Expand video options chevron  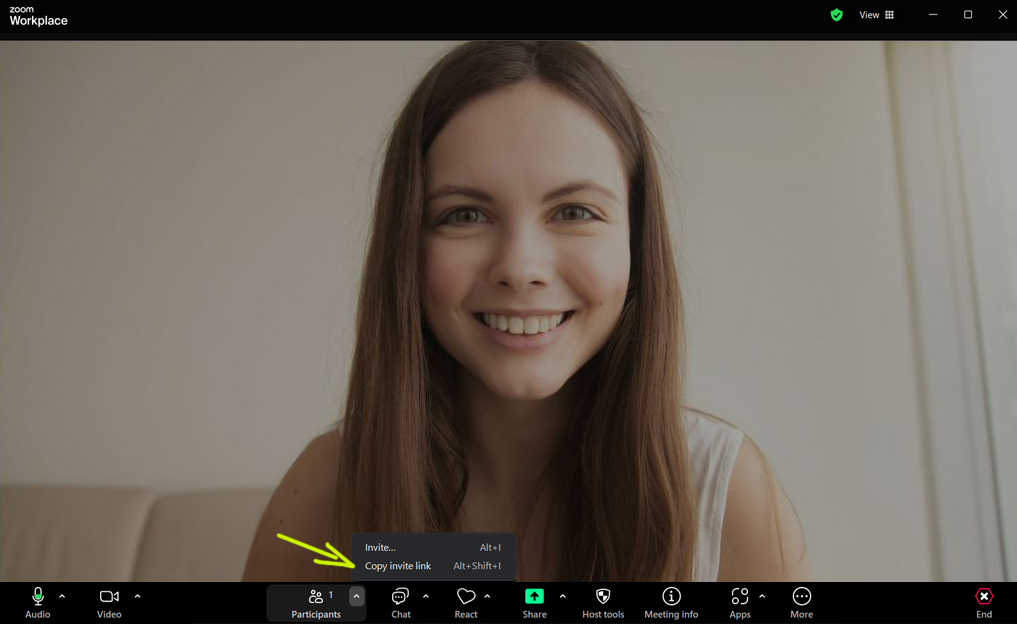pos(137,597)
